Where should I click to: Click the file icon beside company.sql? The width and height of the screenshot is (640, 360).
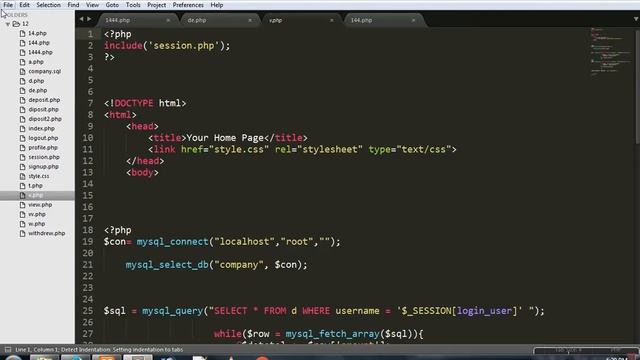tap(22, 71)
